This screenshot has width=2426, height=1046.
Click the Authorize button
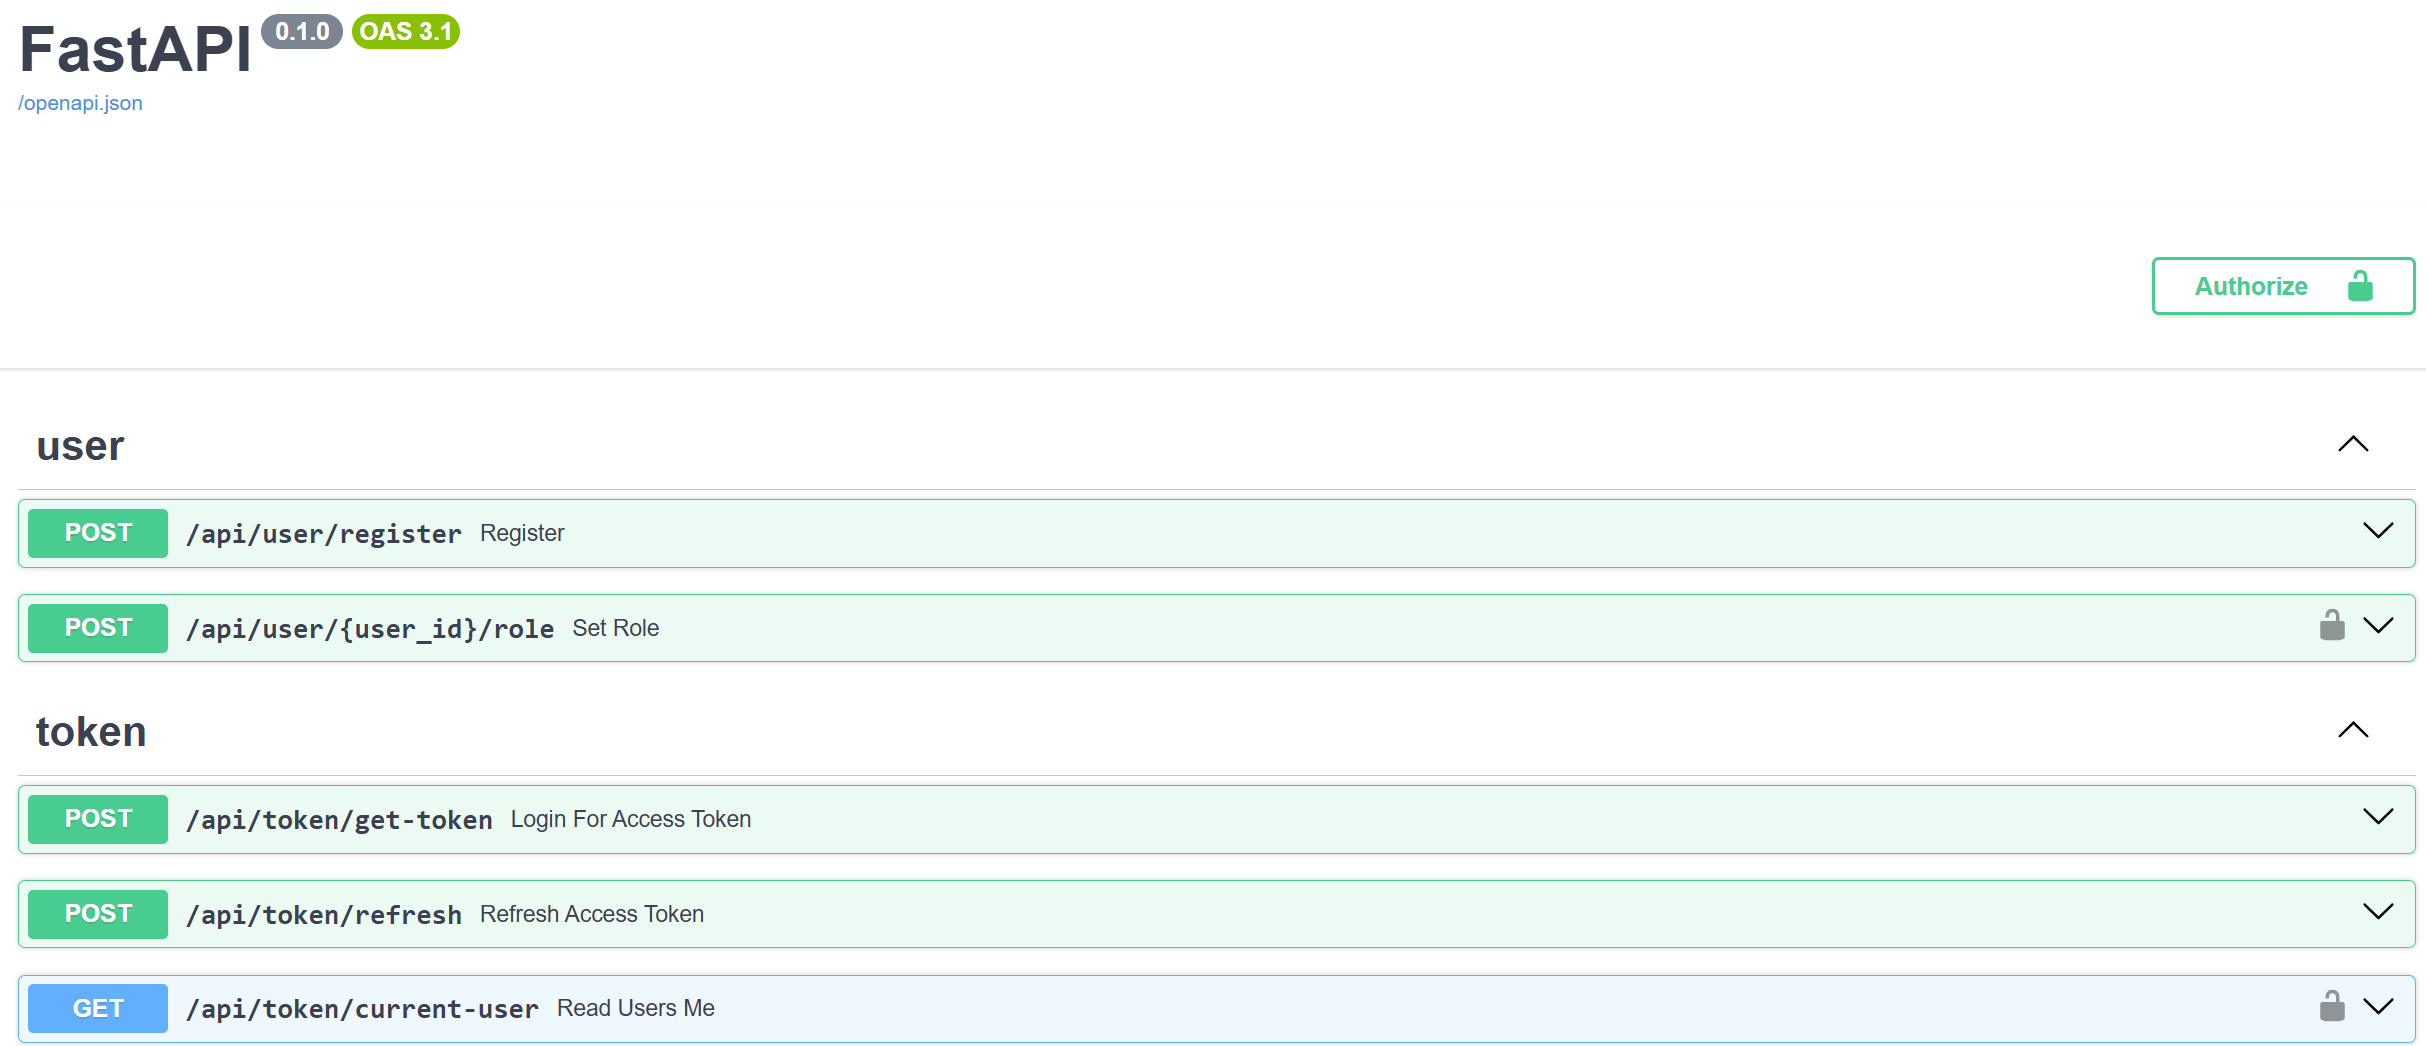point(2283,286)
